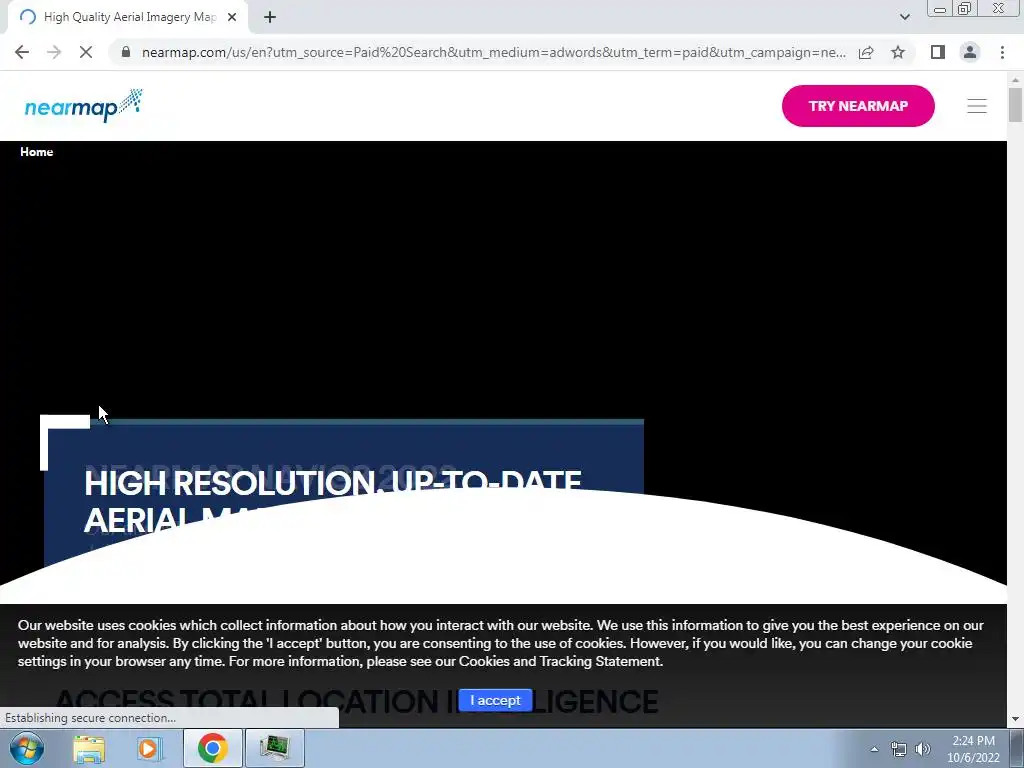The image size is (1024, 768).
Task: Minimize the Chrome window
Action: [x=940, y=9]
